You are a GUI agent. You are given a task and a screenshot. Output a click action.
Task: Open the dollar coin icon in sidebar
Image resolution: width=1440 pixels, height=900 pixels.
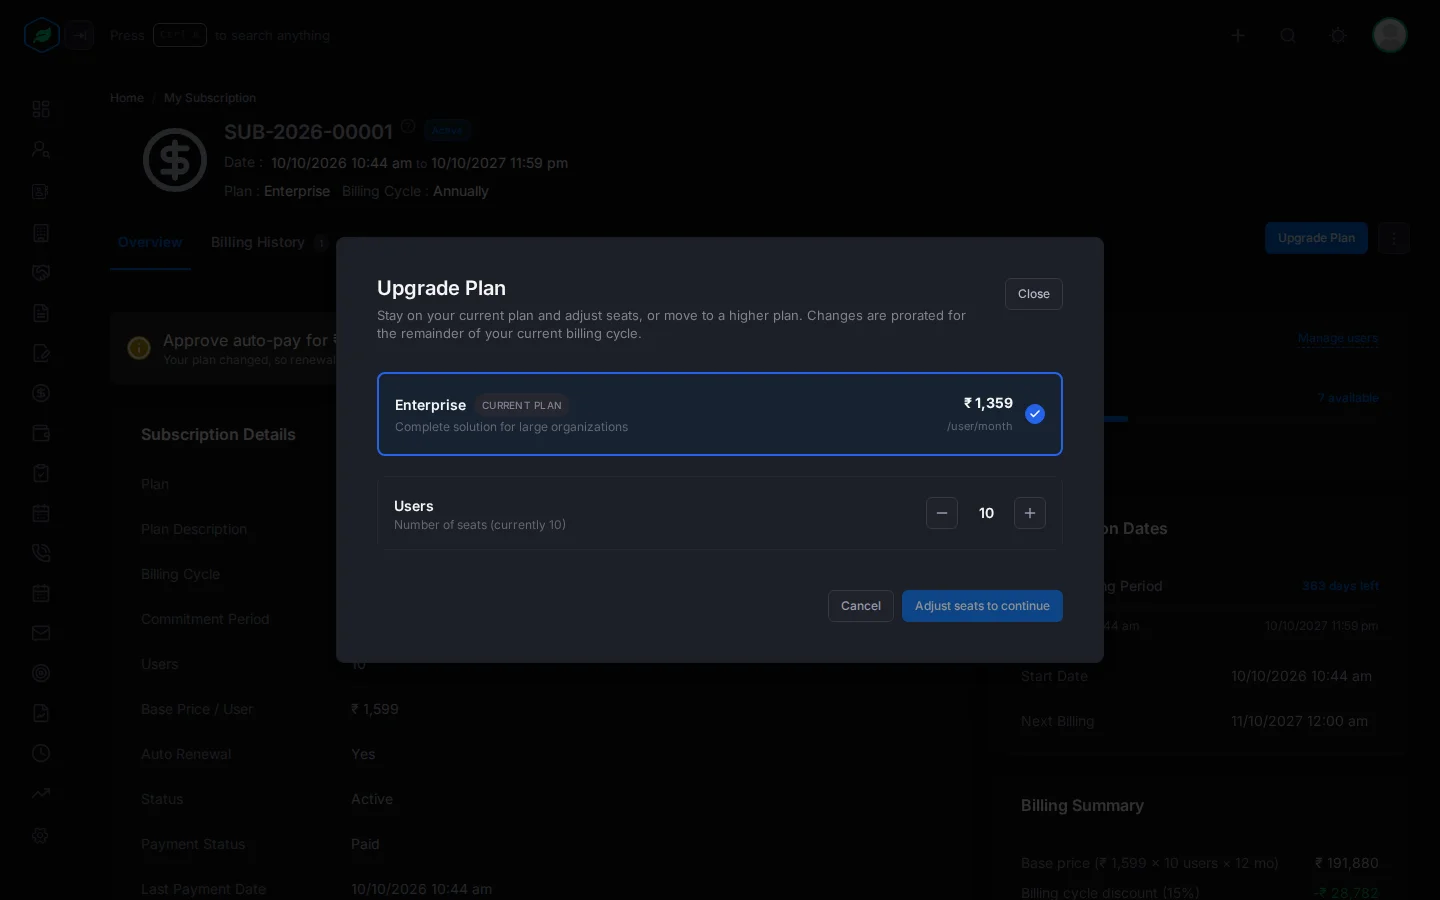[x=41, y=393]
